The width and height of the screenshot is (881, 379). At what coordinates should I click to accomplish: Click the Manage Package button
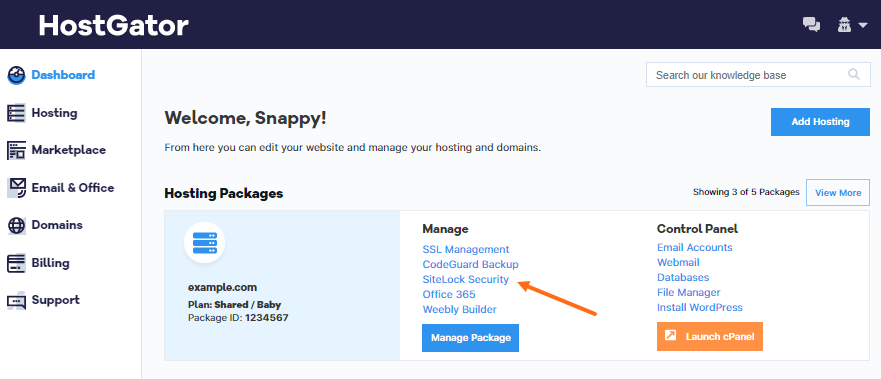[x=470, y=337]
